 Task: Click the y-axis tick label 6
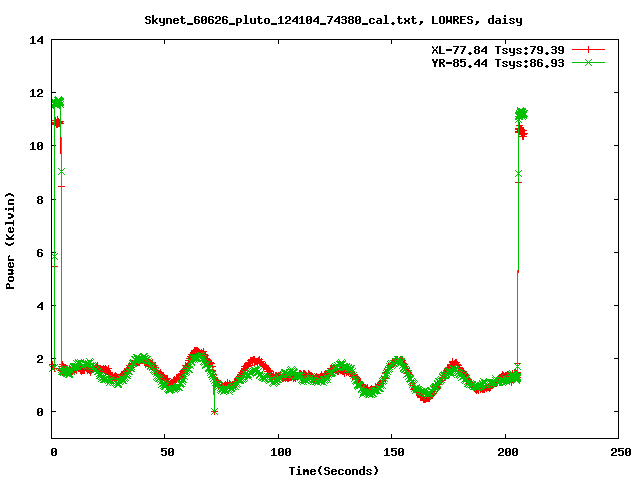(40, 253)
